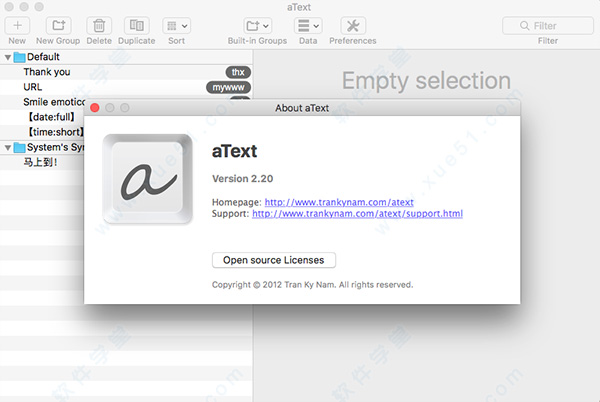
Task: Collapse the Default group triangle
Action: click(x=8, y=57)
